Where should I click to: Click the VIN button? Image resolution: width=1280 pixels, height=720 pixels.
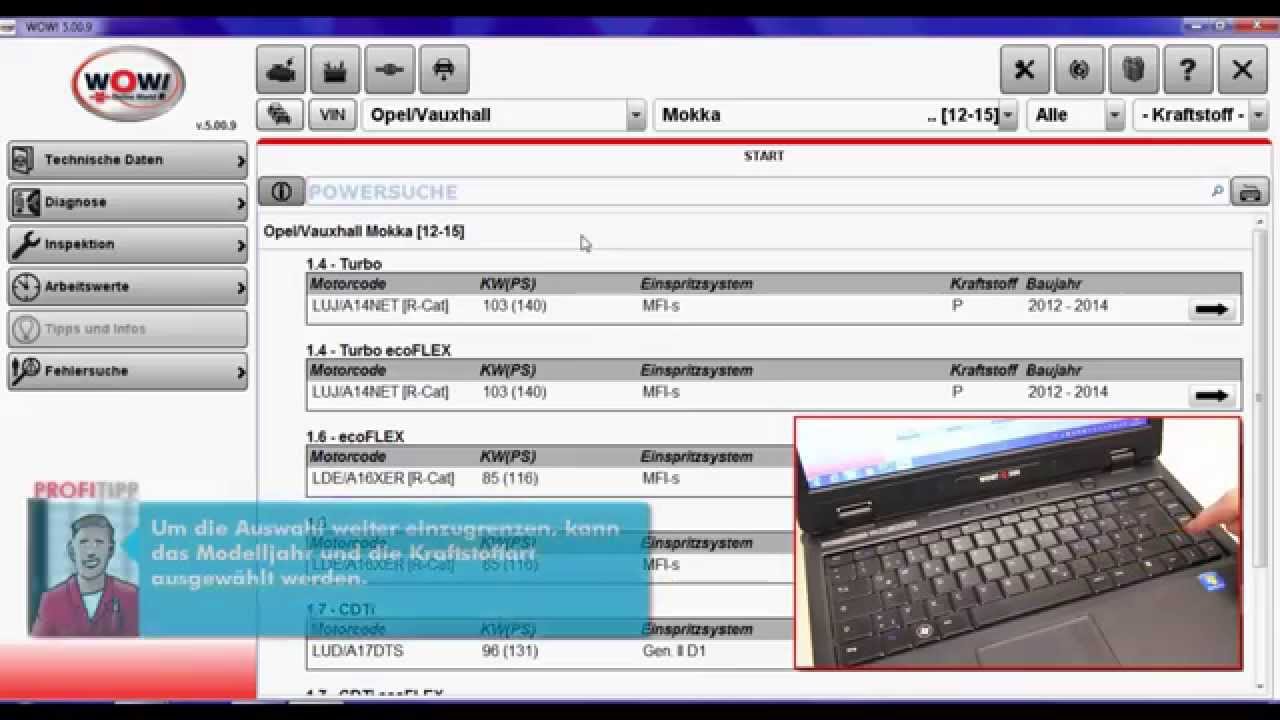click(x=332, y=115)
